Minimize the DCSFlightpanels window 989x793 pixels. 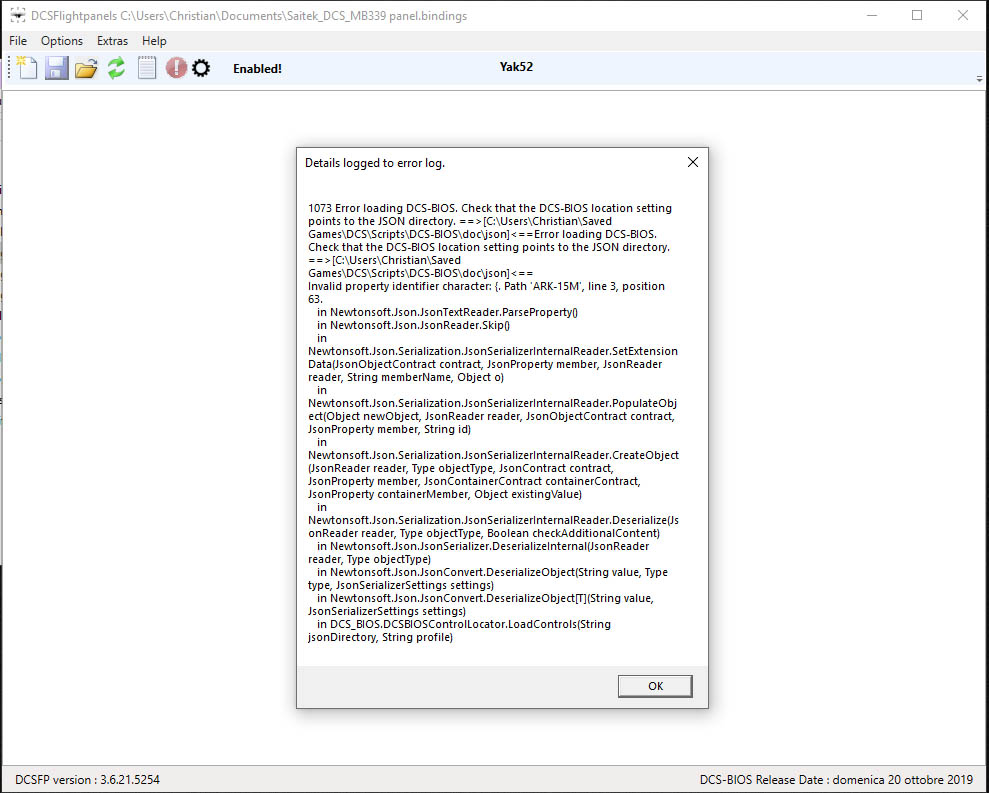coord(872,15)
